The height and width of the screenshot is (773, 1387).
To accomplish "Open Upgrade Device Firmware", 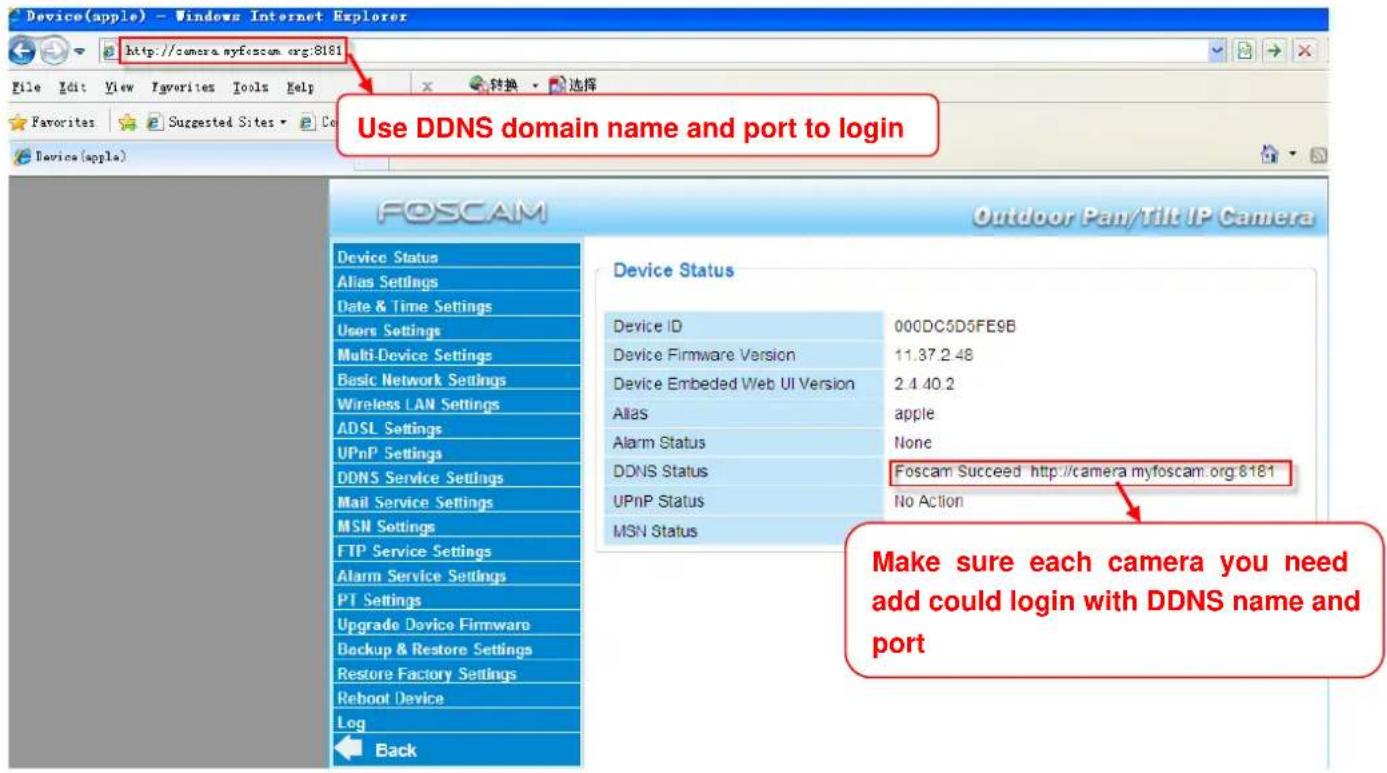I will point(456,625).
